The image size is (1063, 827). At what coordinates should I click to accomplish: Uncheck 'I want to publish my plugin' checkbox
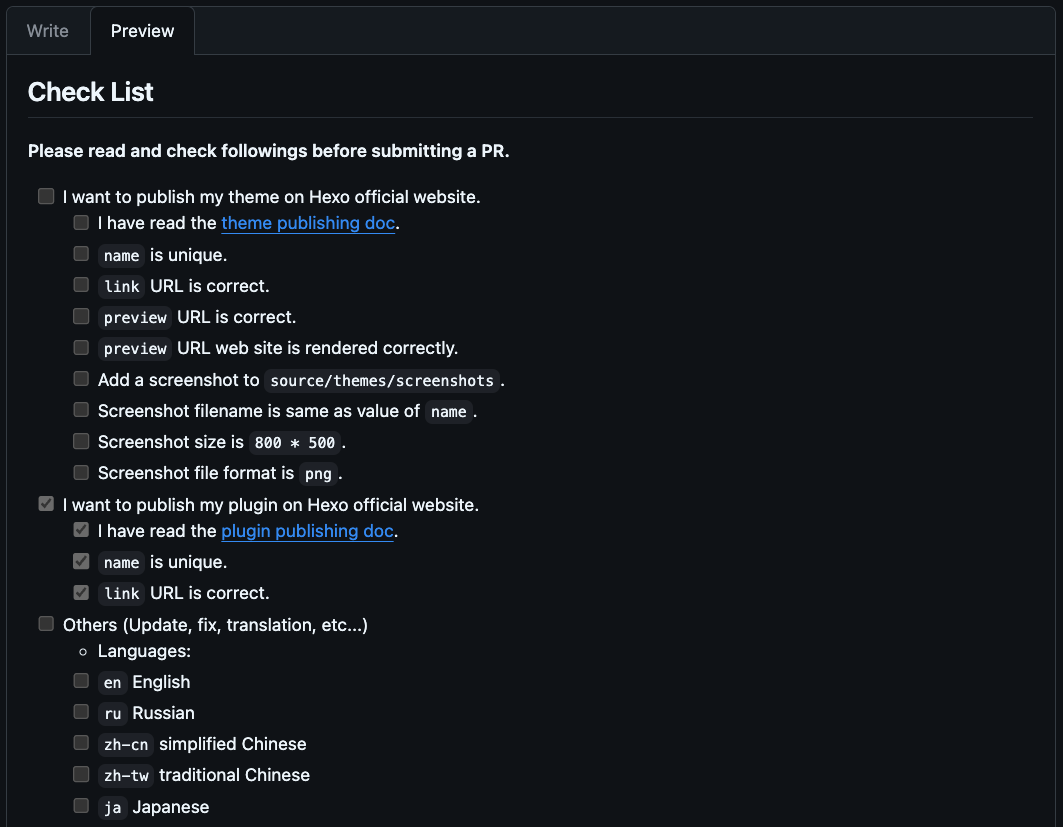click(46, 504)
